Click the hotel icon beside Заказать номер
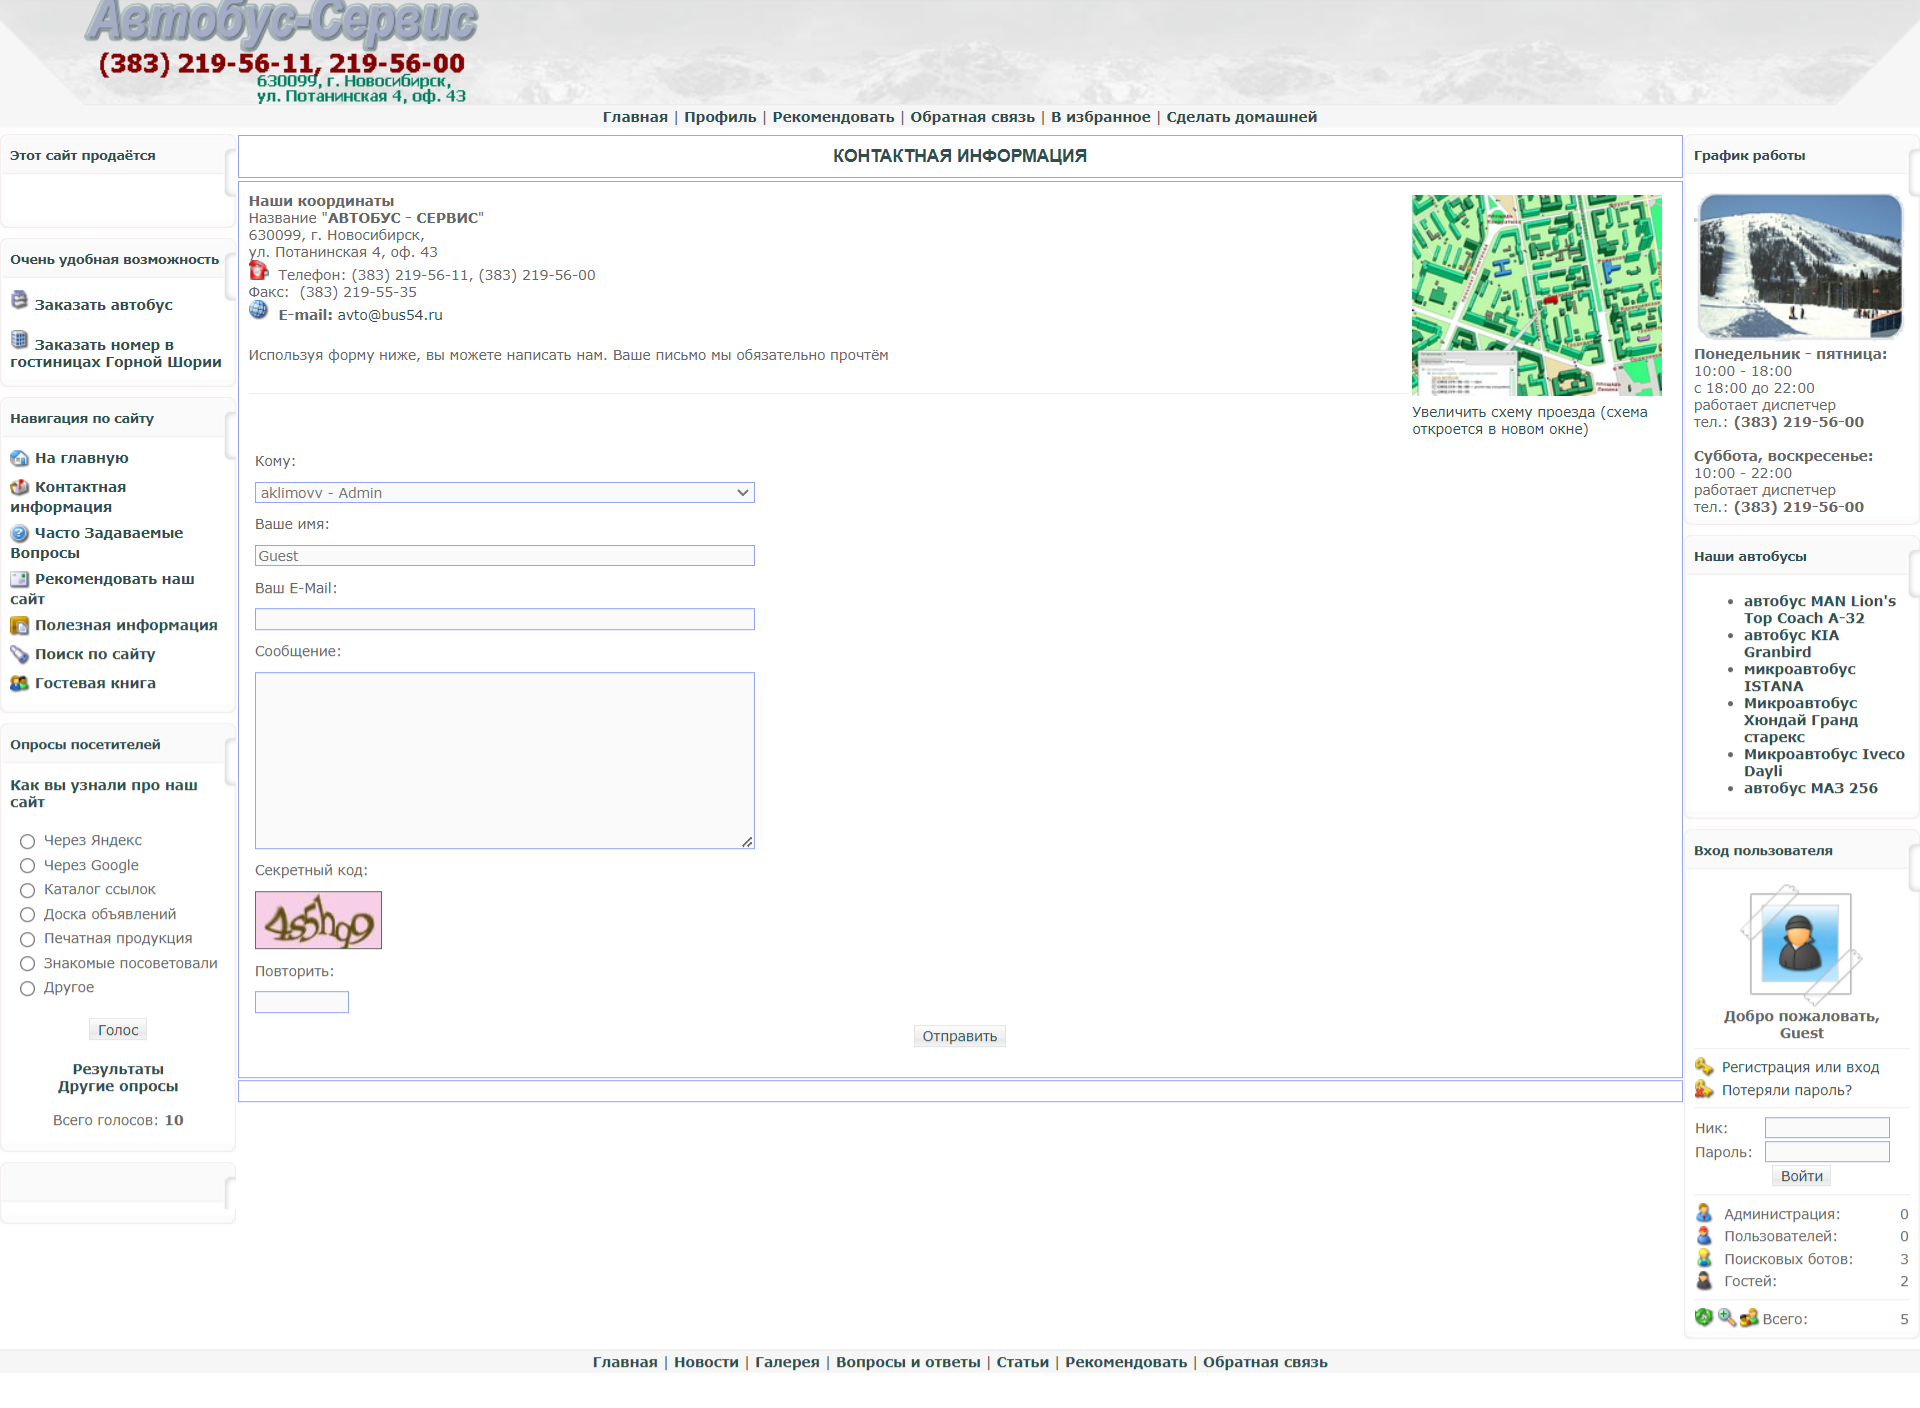 (19, 340)
